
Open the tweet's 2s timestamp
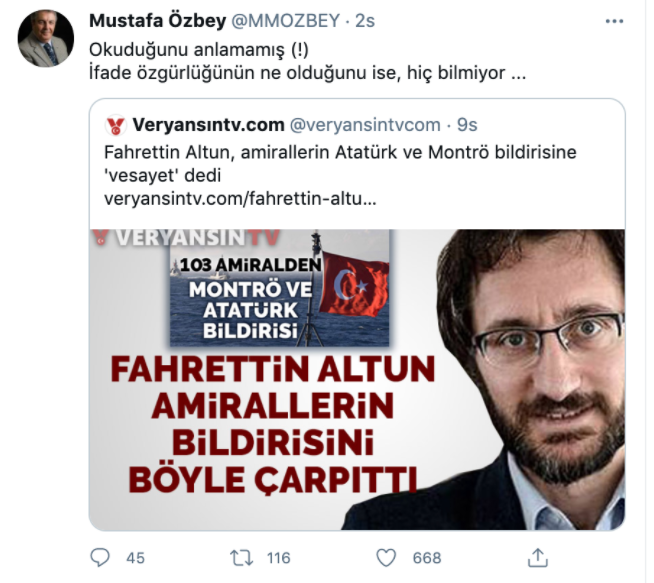tap(365, 20)
